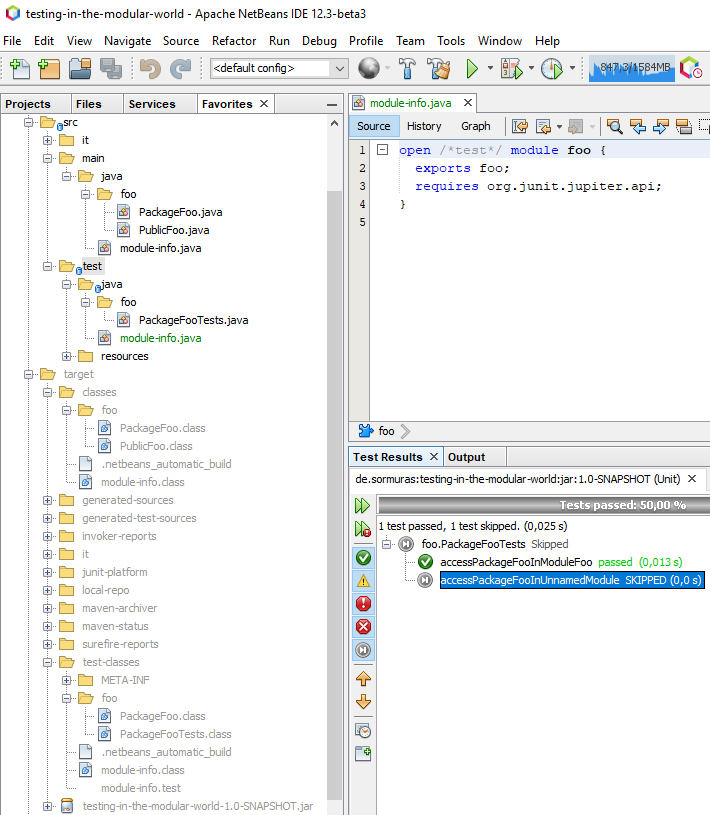Click the Undo arrow icon
Viewport: 710px width, 815px height.
[x=150, y=69]
